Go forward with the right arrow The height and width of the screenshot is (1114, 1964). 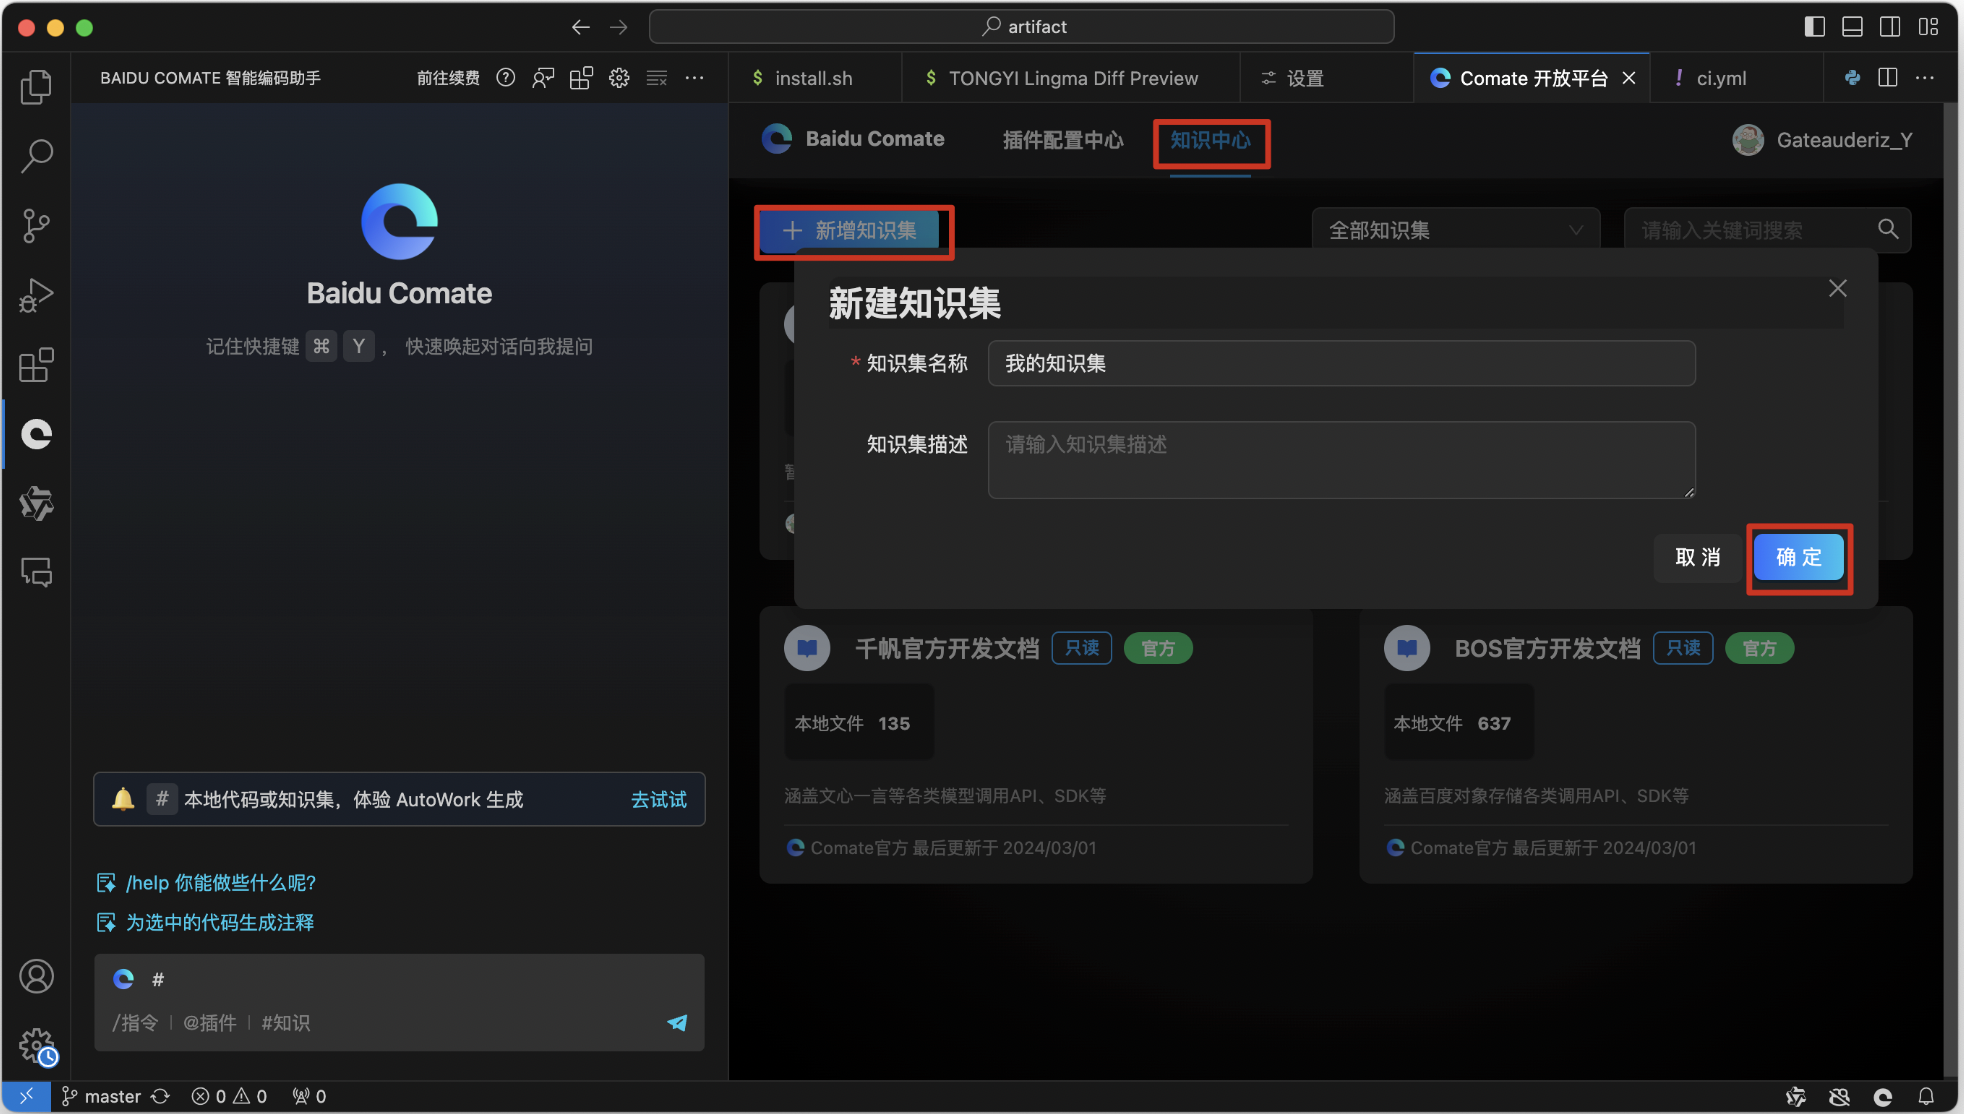[x=619, y=27]
